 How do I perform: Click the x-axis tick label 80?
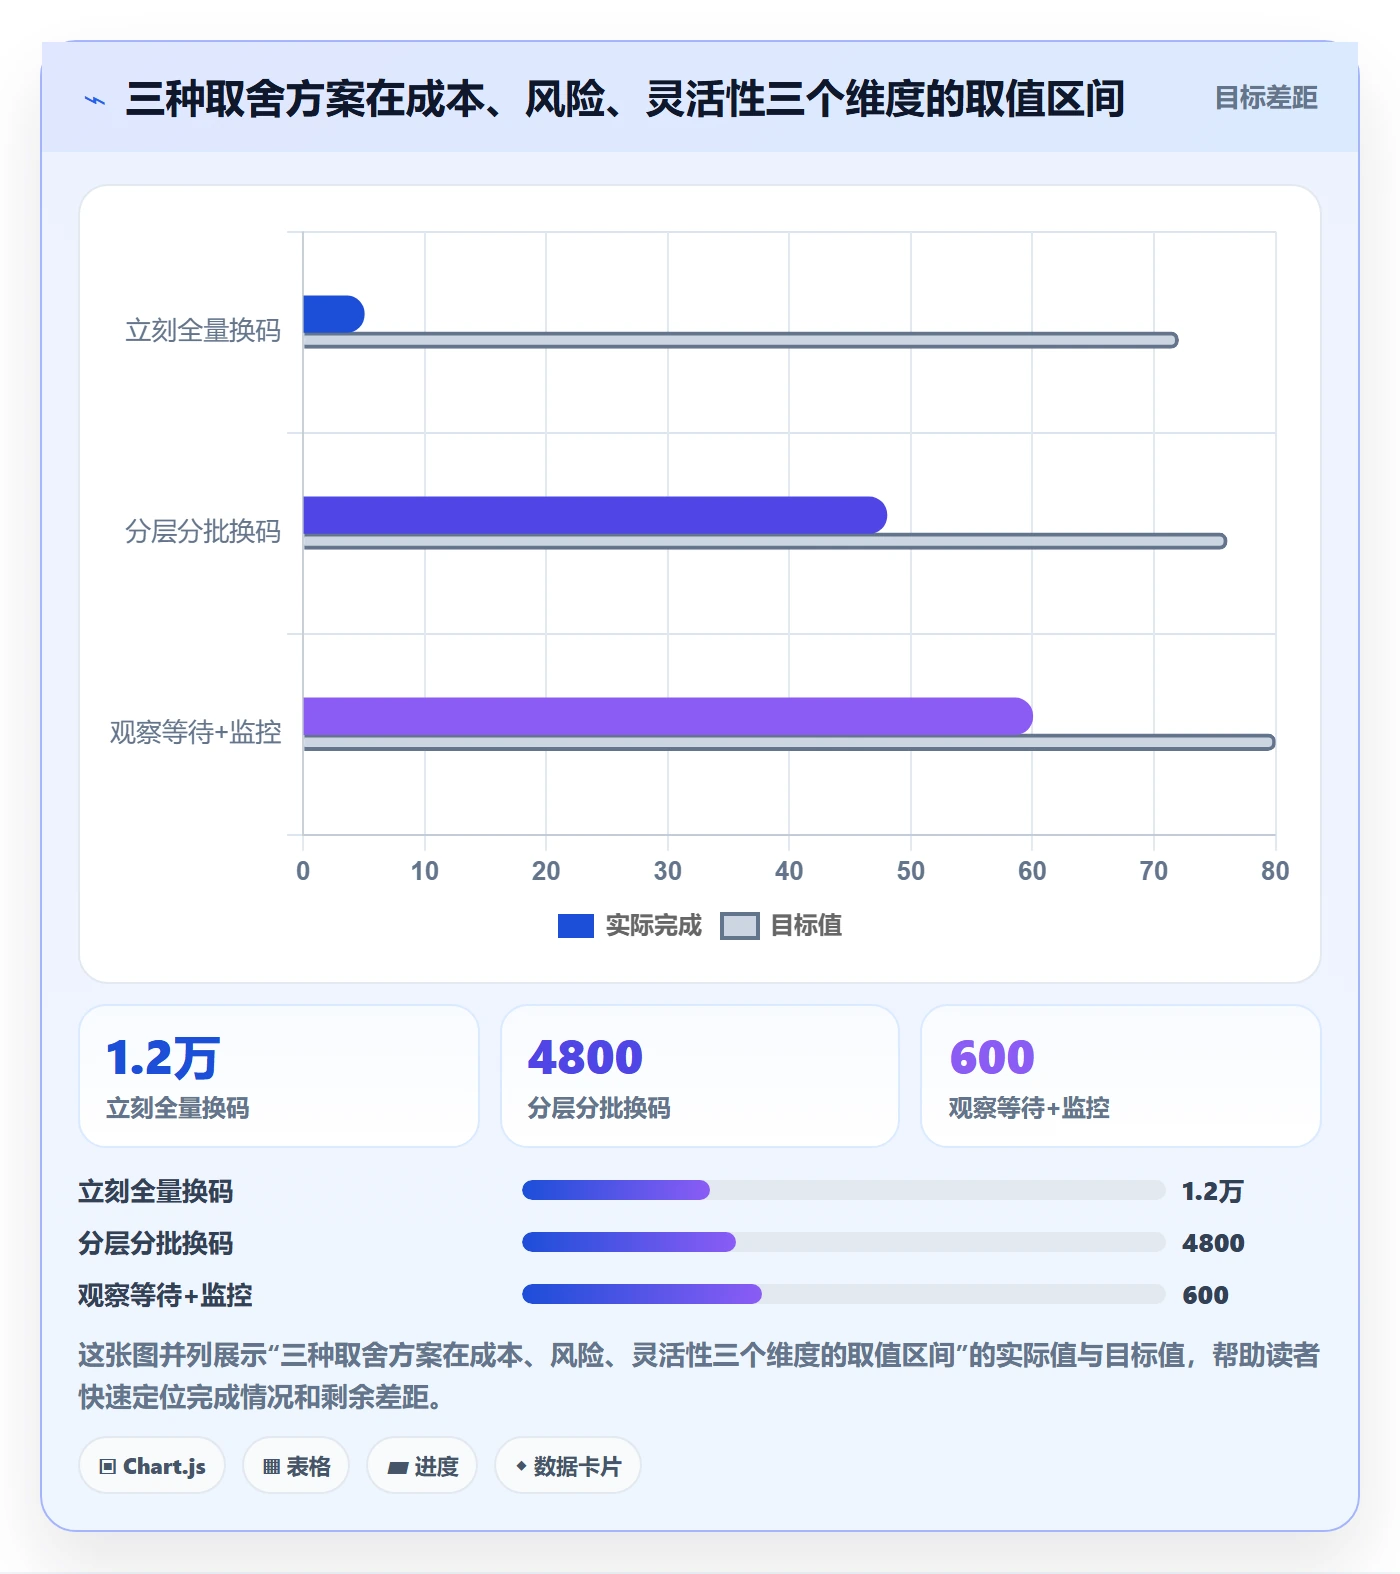1275,871
